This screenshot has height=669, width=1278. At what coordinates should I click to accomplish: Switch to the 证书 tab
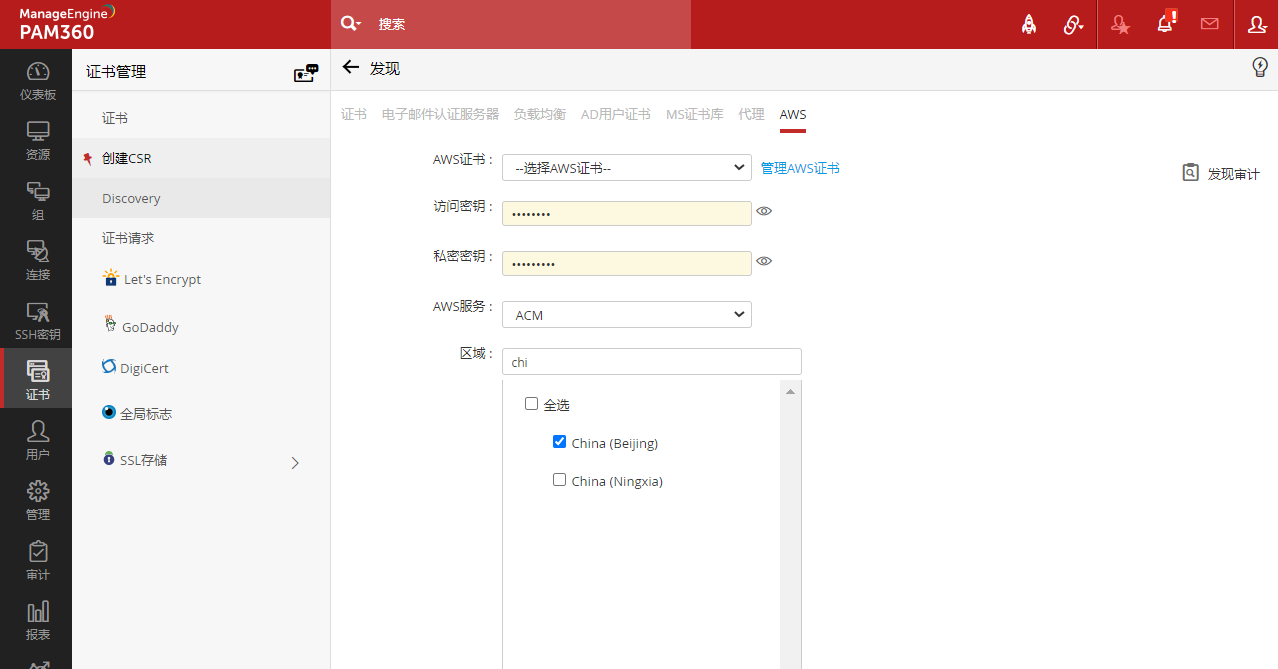[x=354, y=114]
